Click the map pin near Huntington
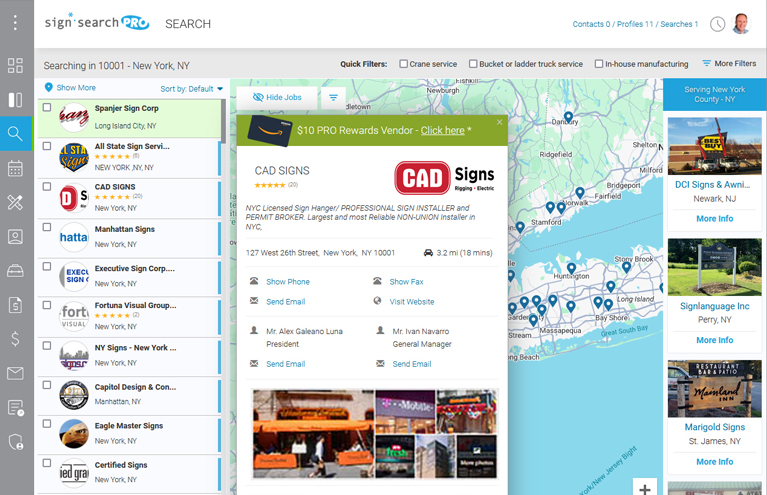Screen dimensions: 767x495 point(571,269)
